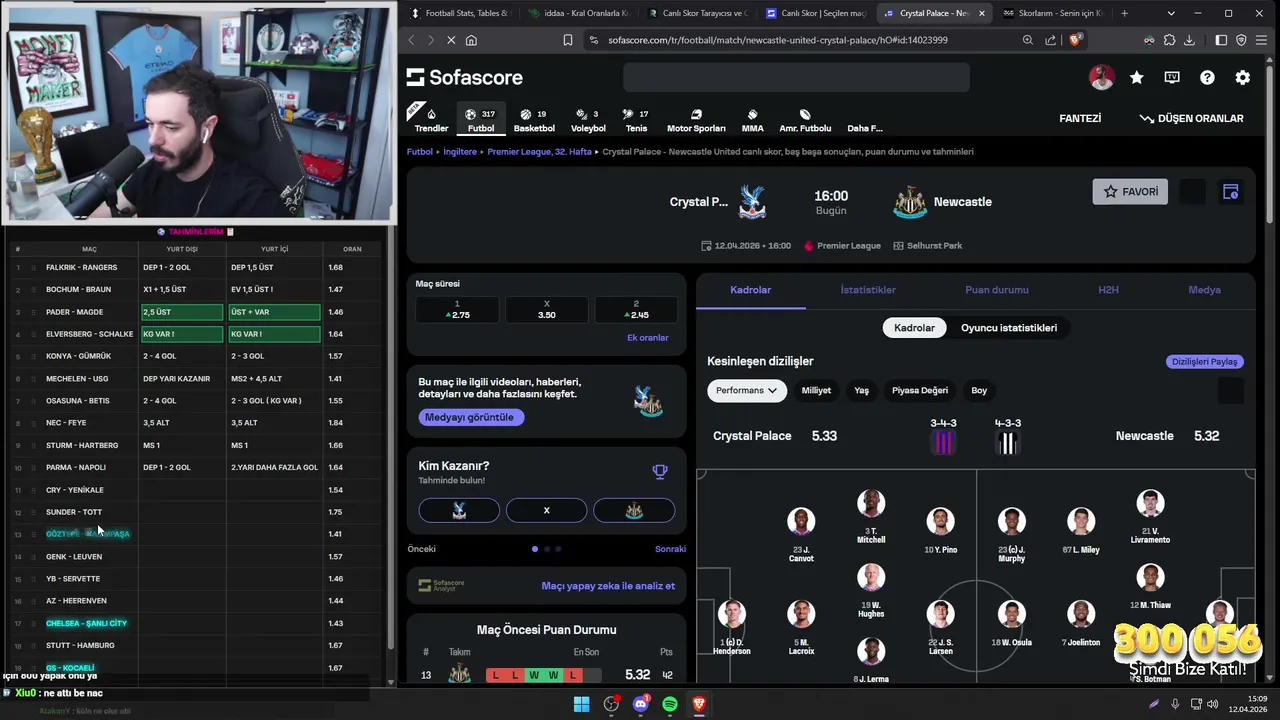
Task: Switch to Puan durumu tab
Action: click(x=997, y=290)
